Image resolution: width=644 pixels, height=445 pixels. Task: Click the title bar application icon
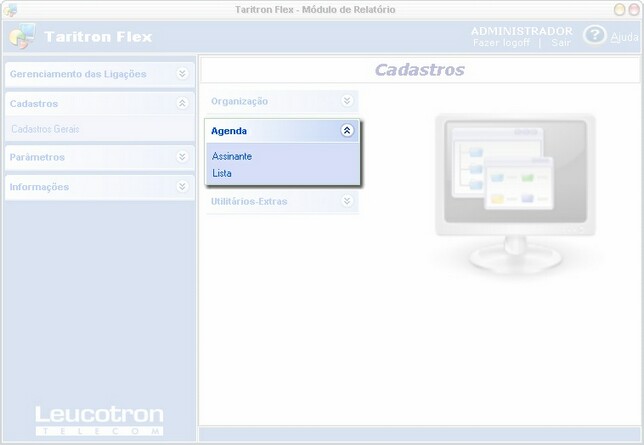(x=10, y=10)
